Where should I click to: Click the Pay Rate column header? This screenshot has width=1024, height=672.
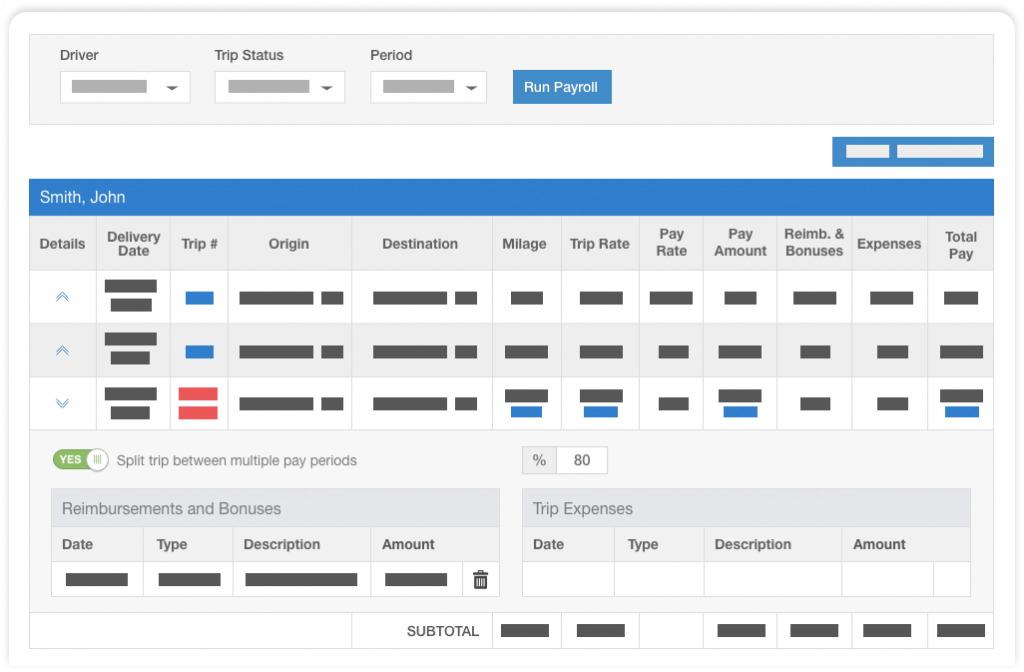pyautogui.click(x=671, y=242)
